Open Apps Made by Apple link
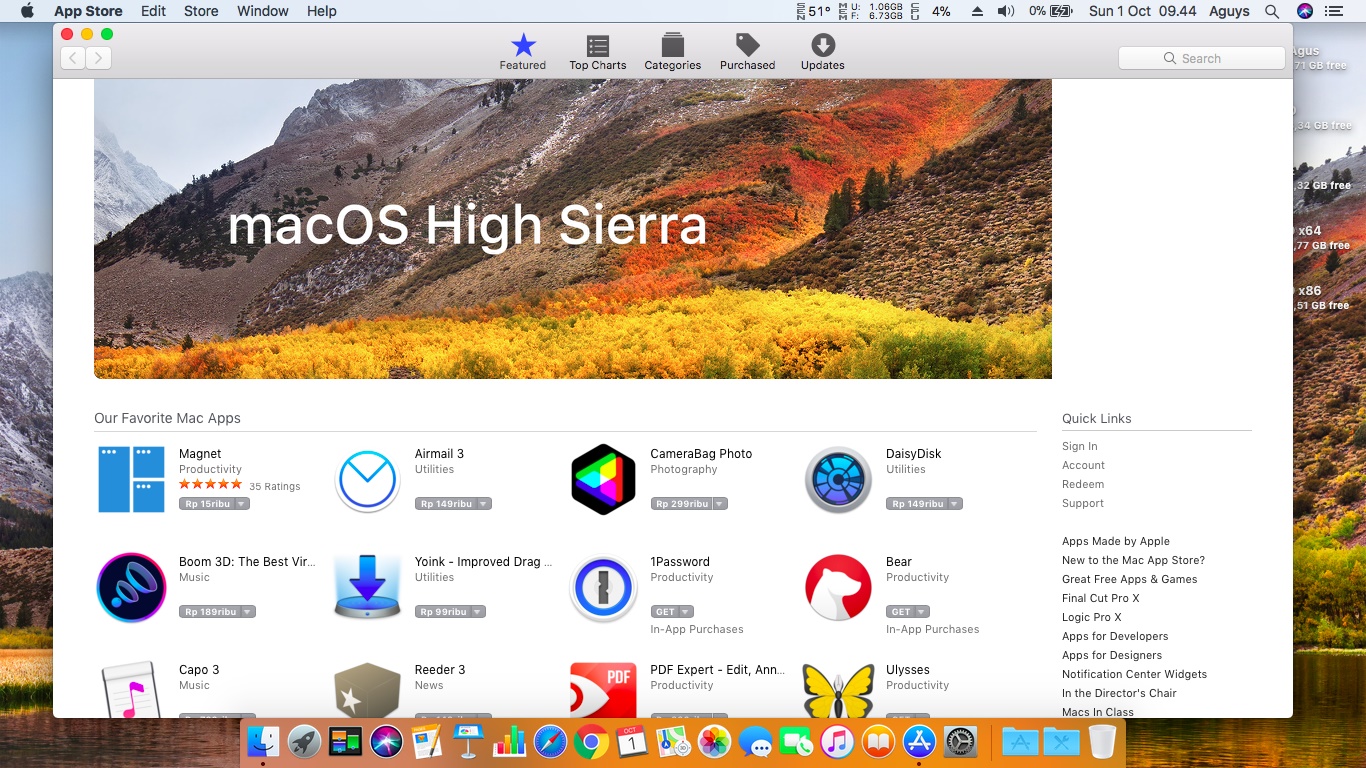Viewport: 1366px width, 768px height. (1116, 541)
